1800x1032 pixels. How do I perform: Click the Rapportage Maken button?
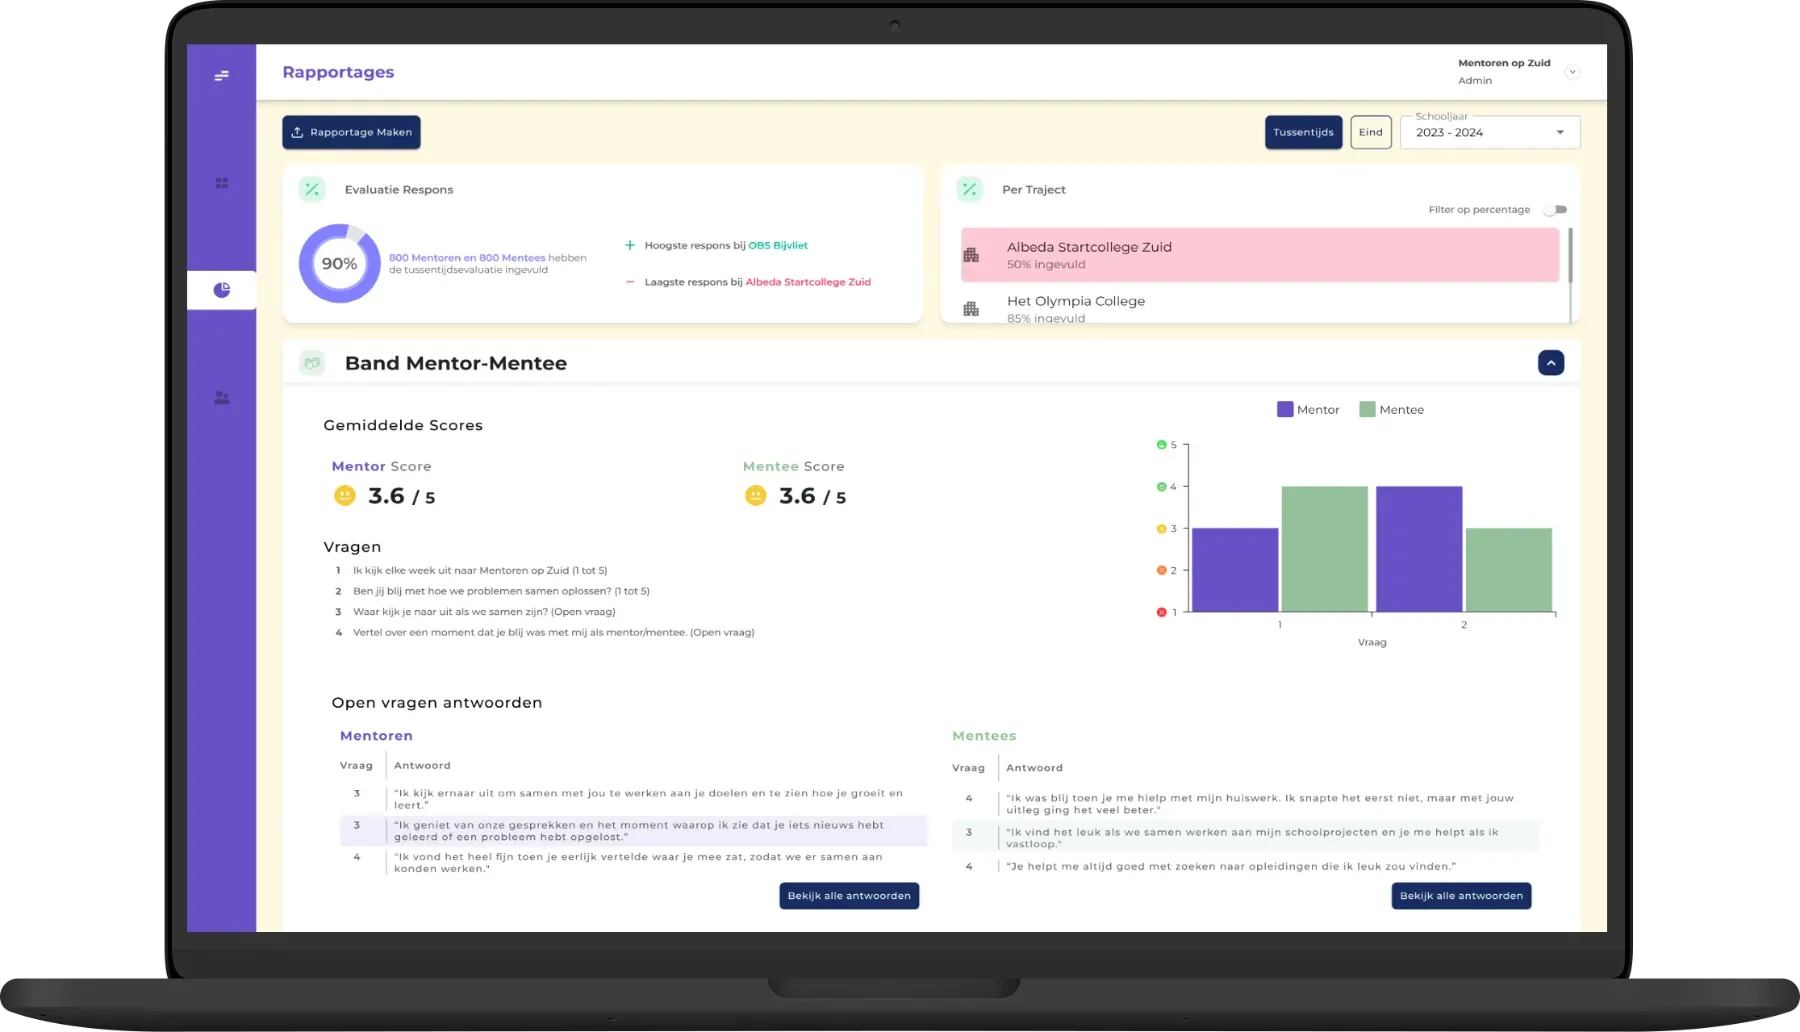click(x=351, y=132)
